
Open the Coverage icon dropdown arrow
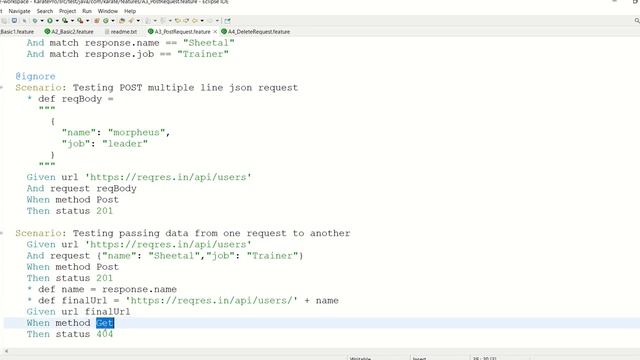point(73,20)
